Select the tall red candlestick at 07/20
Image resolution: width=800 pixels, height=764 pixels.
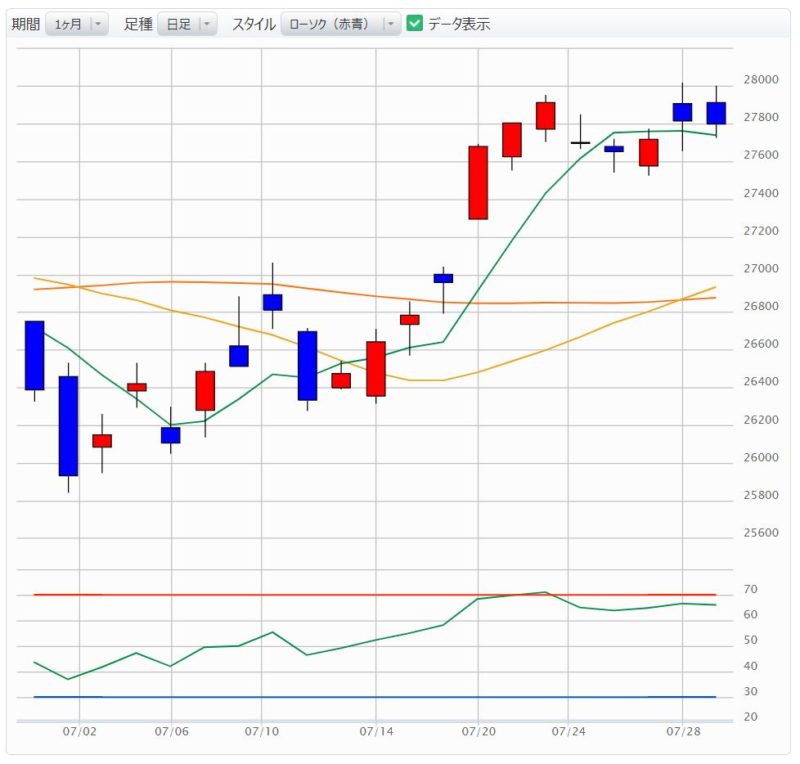point(478,183)
